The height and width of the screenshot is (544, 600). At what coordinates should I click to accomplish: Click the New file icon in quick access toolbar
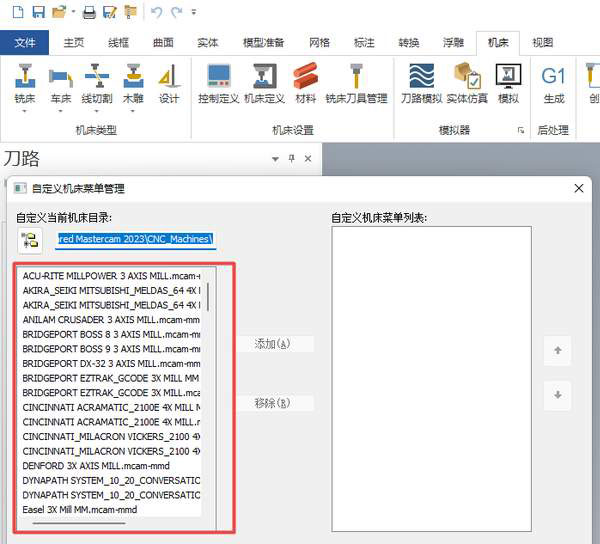coord(18,12)
